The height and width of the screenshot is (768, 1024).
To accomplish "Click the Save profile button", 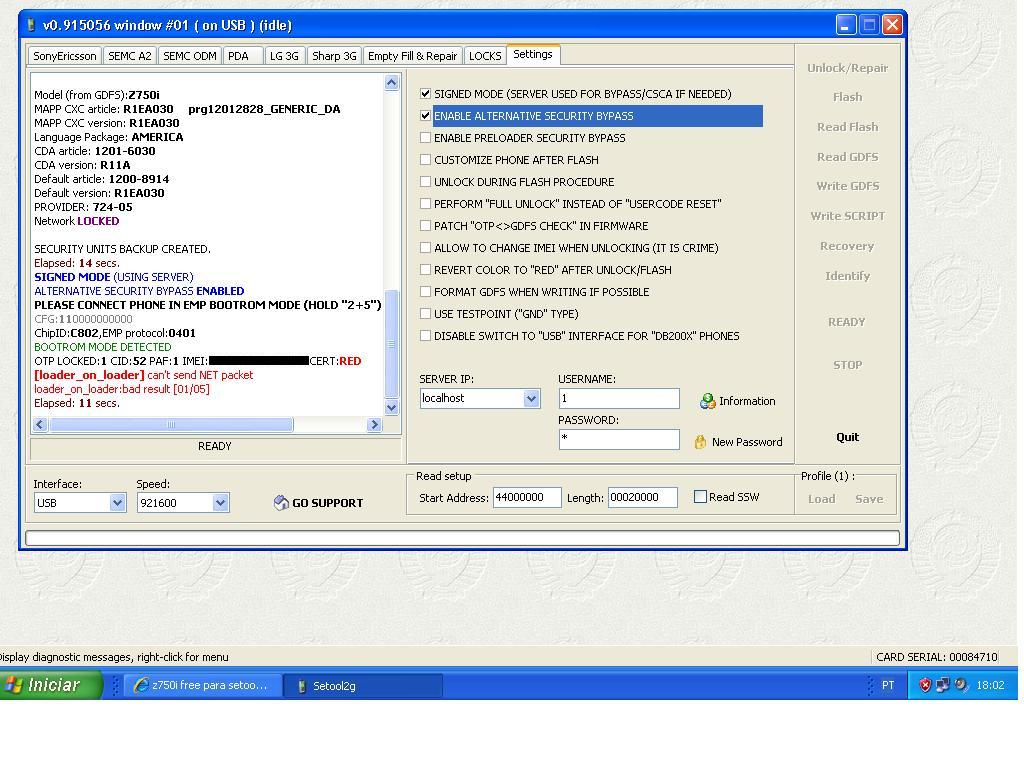I will coord(869,499).
